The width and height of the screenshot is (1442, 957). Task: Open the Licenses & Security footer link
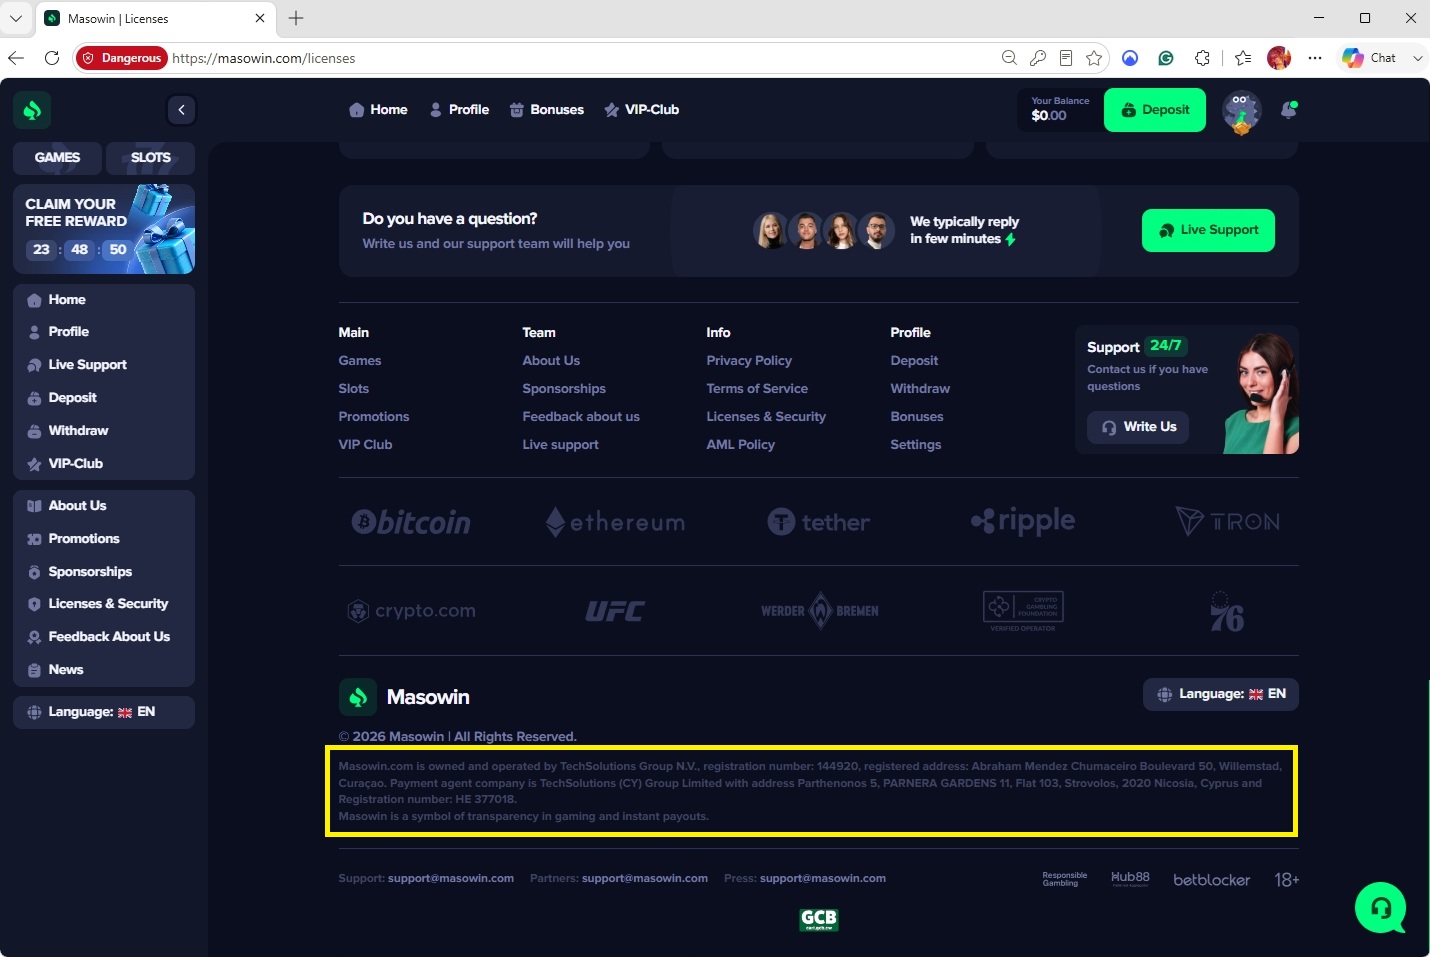pos(766,417)
